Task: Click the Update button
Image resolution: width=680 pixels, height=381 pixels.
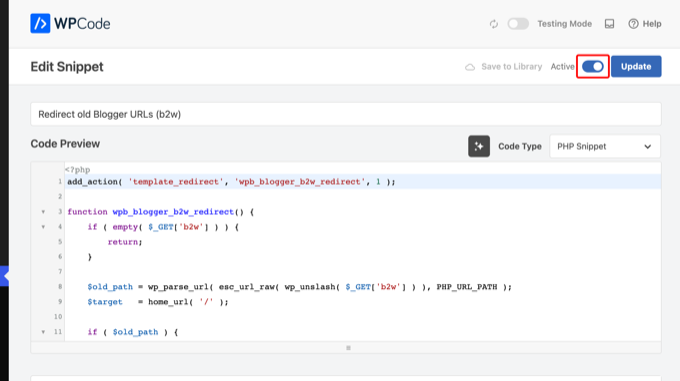Action: pyautogui.click(x=636, y=66)
